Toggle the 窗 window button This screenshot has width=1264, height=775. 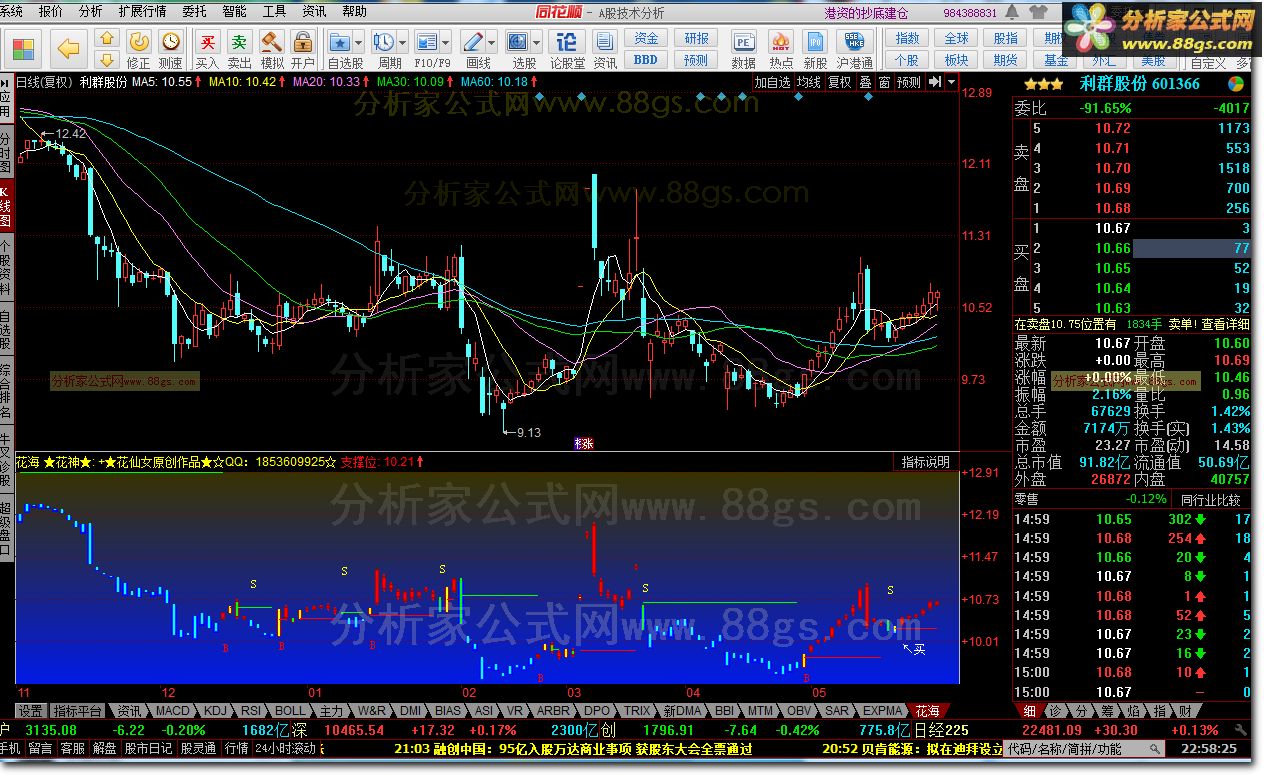(x=884, y=82)
